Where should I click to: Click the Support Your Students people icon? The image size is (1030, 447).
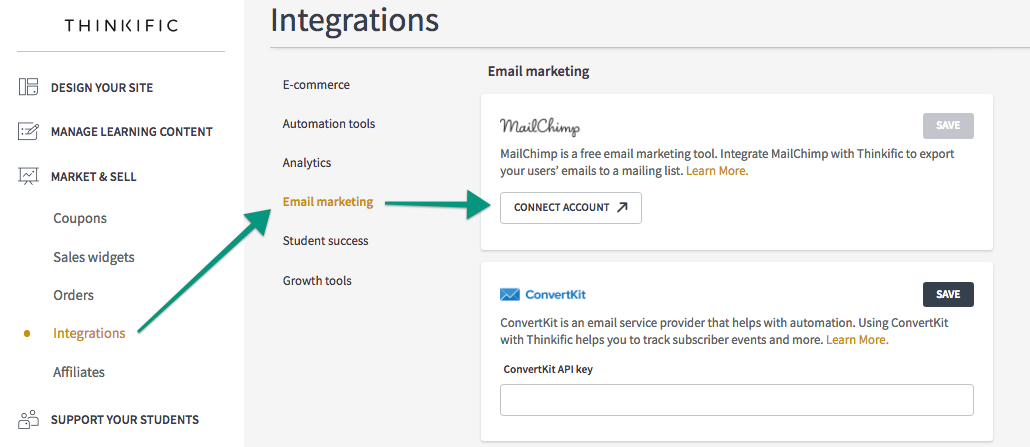pyautogui.click(x=28, y=419)
